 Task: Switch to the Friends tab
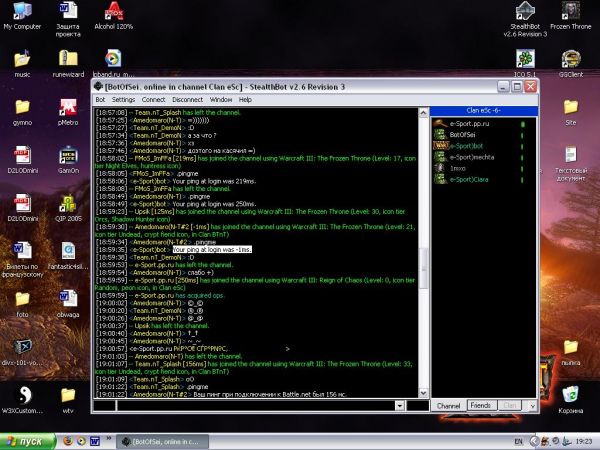click(x=478, y=406)
